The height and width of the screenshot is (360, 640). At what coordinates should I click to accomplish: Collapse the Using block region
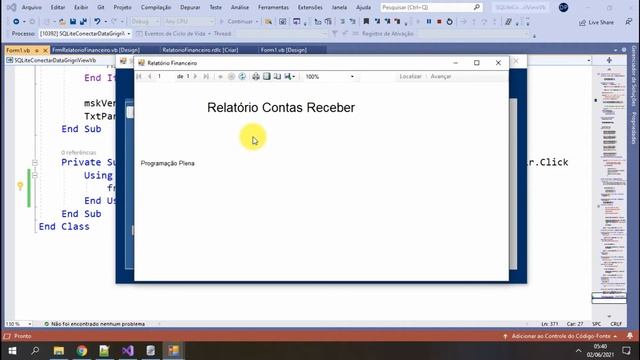tap(35, 176)
